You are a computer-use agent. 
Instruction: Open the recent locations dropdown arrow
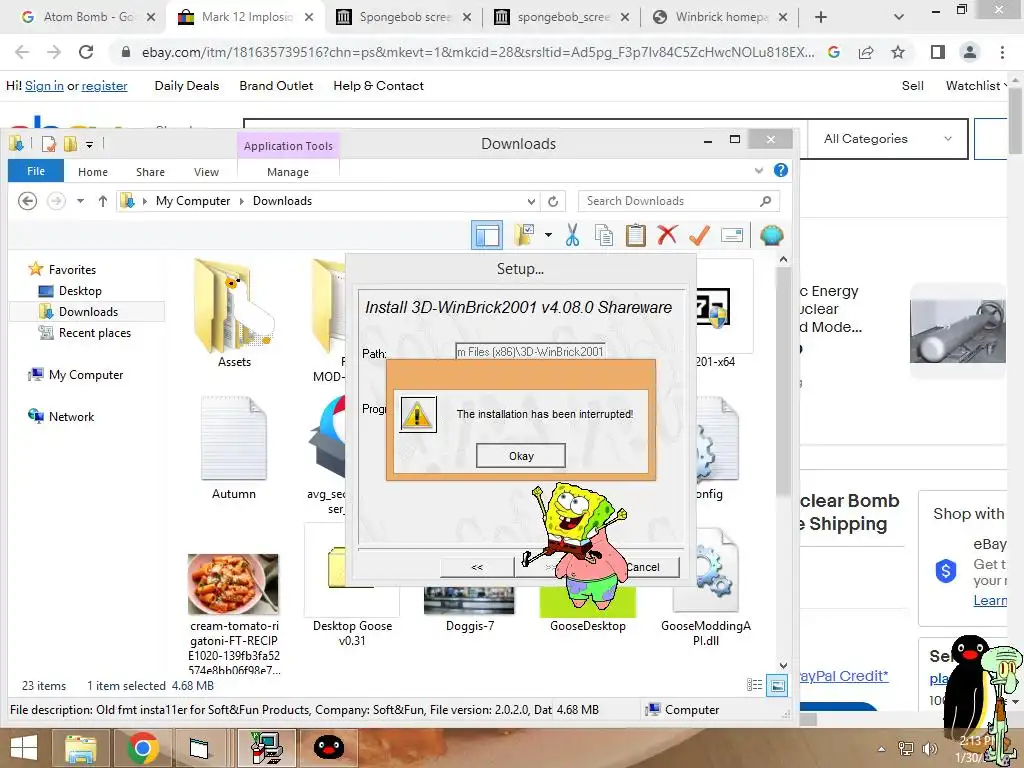[x=80, y=201]
